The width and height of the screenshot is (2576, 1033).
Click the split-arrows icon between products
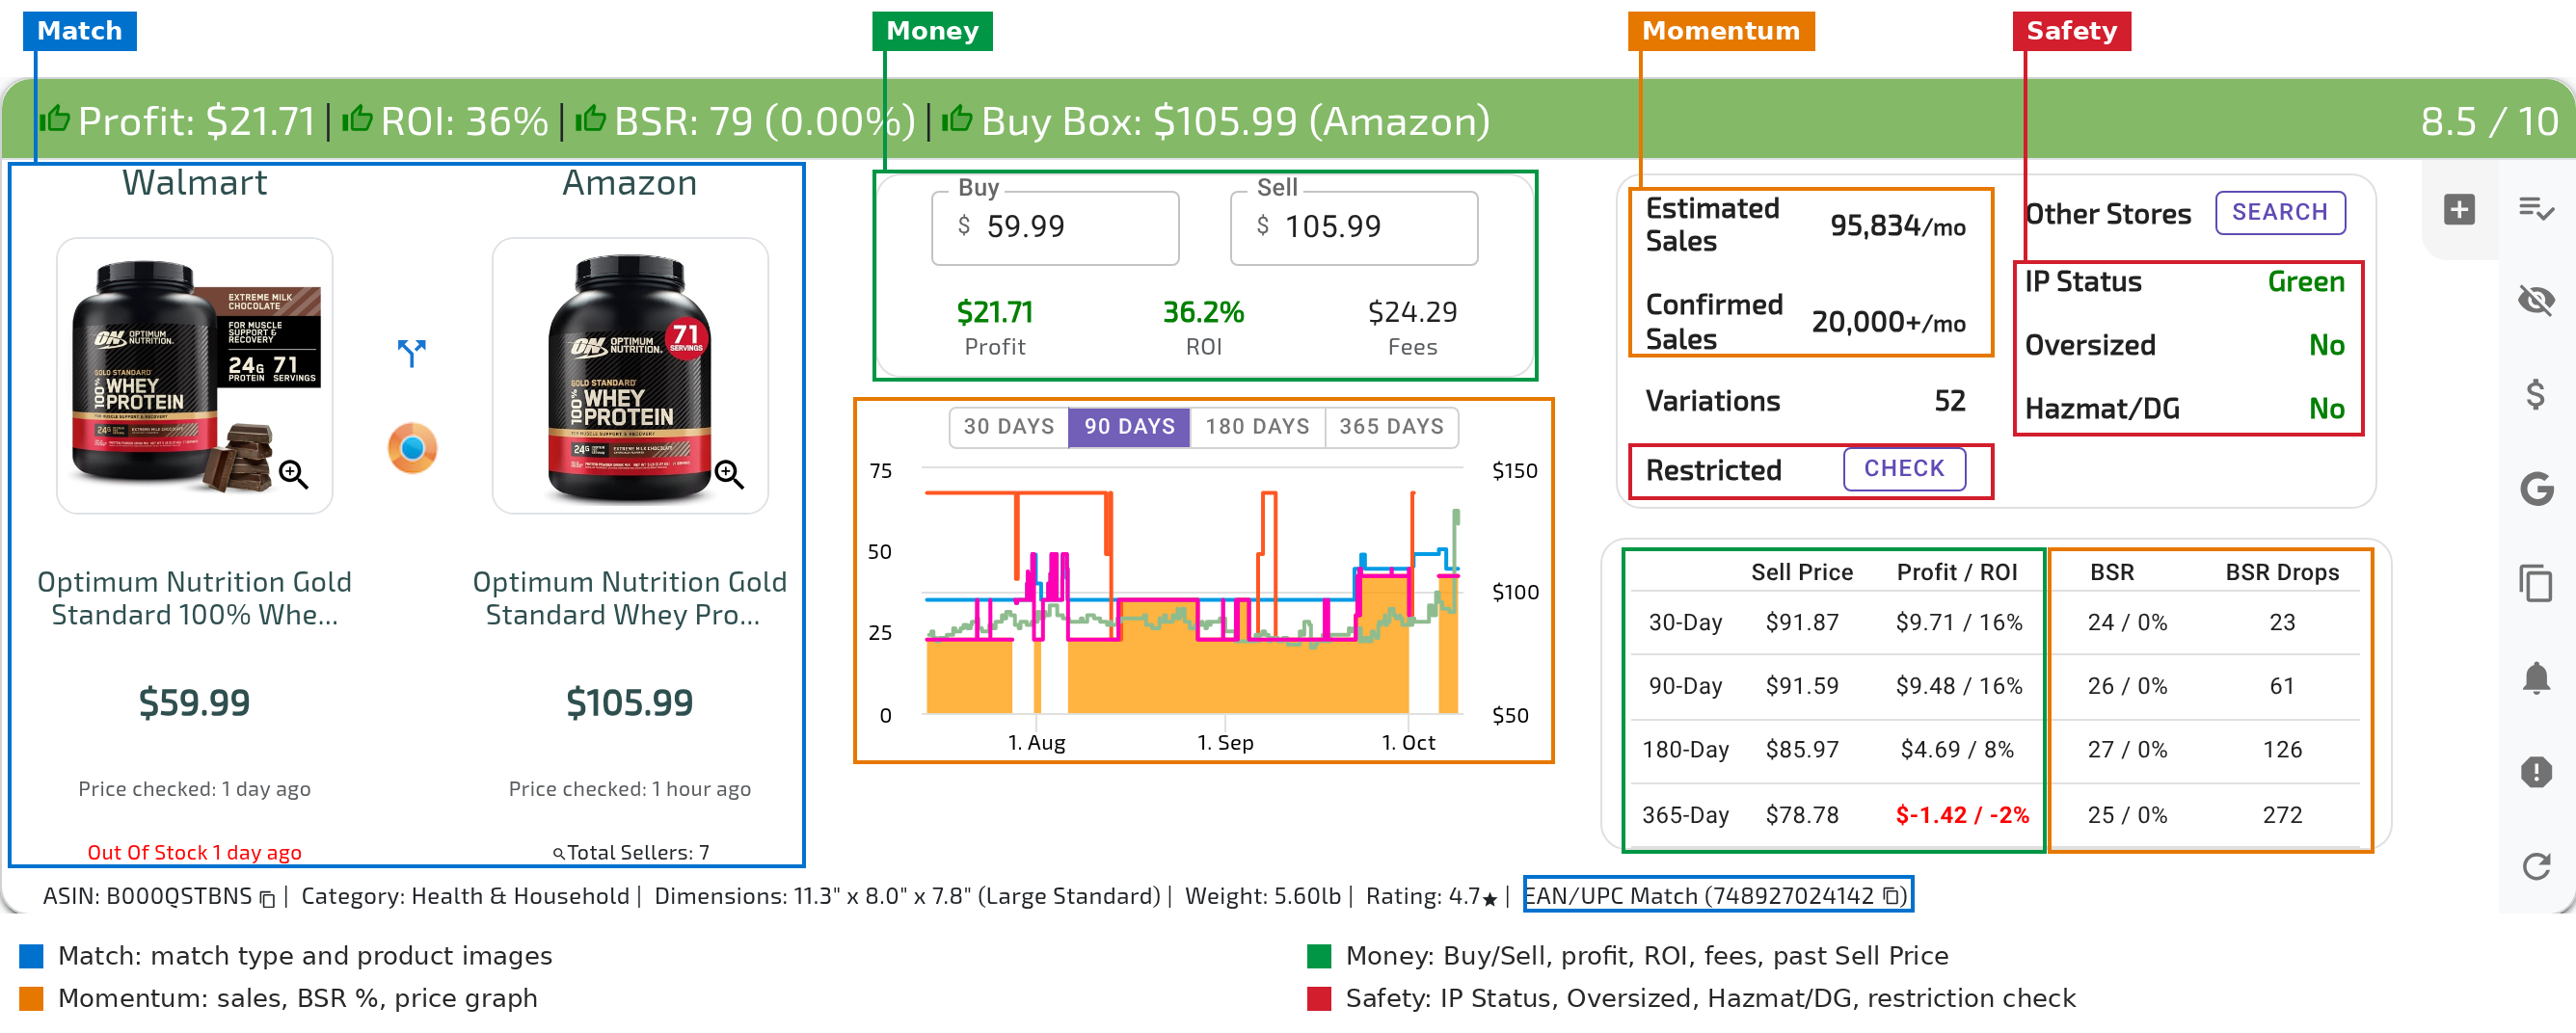(411, 352)
